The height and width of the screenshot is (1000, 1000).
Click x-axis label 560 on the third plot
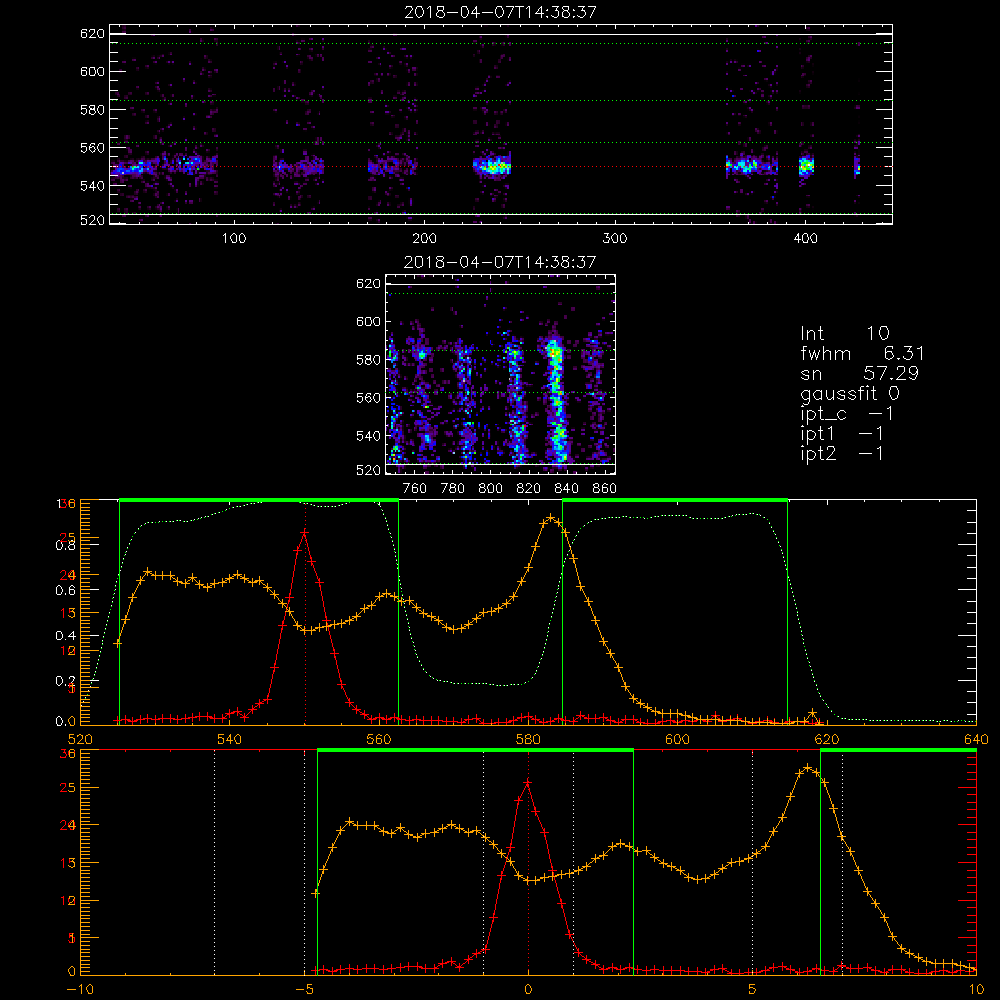(x=379, y=739)
